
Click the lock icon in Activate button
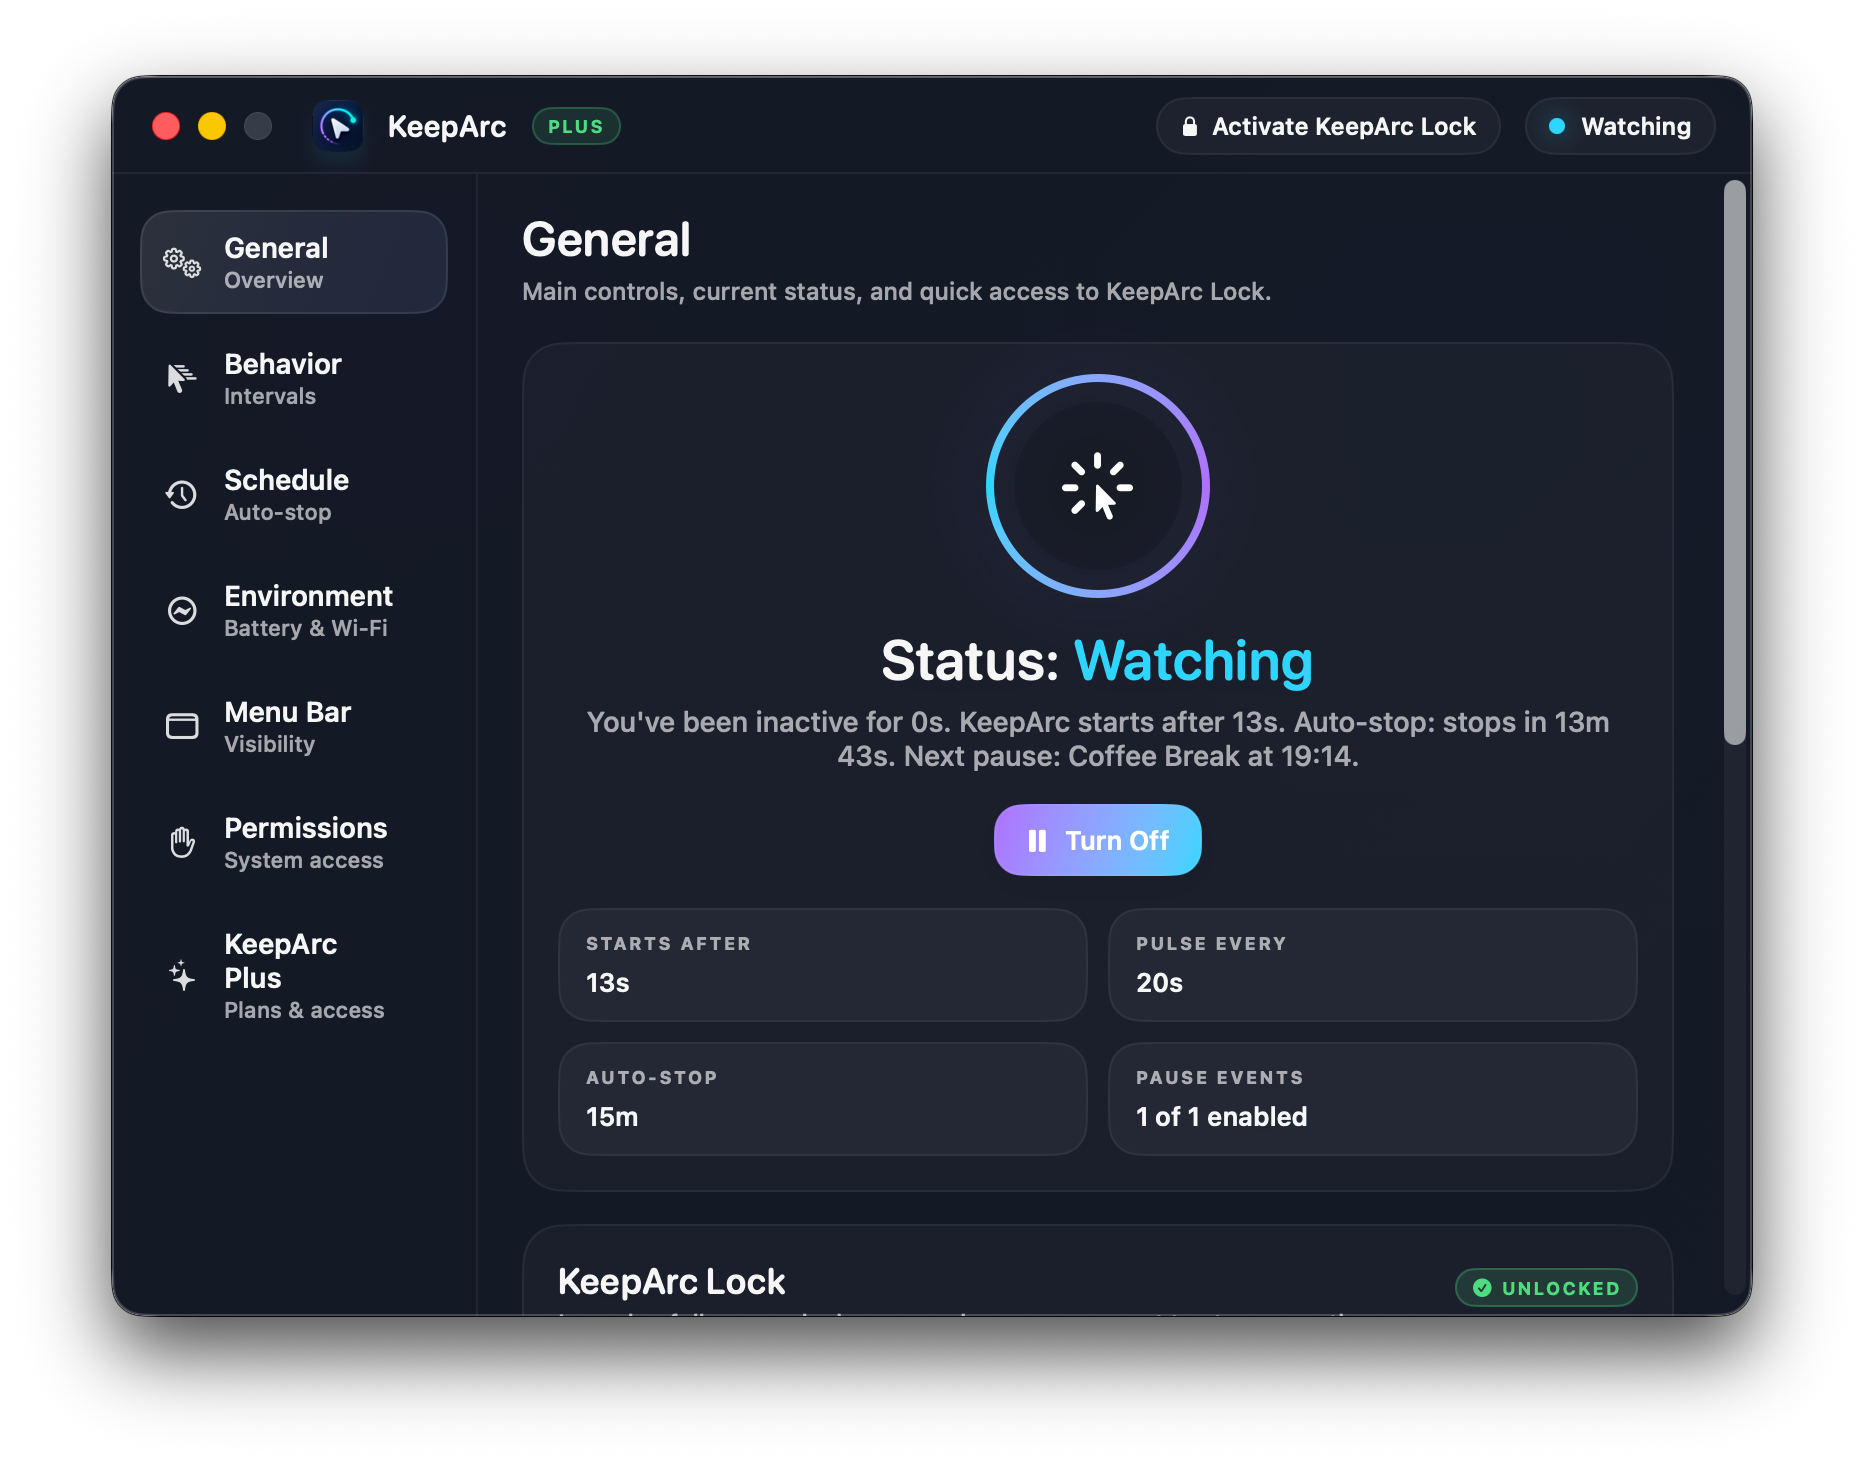[1189, 126]
